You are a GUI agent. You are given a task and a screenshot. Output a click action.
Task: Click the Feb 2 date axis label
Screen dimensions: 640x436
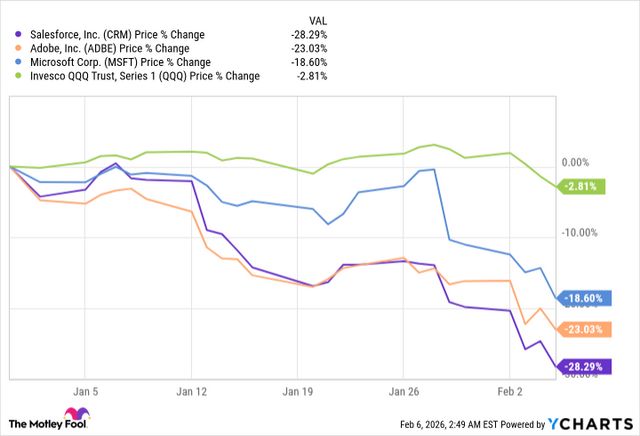tap(512, 391)
